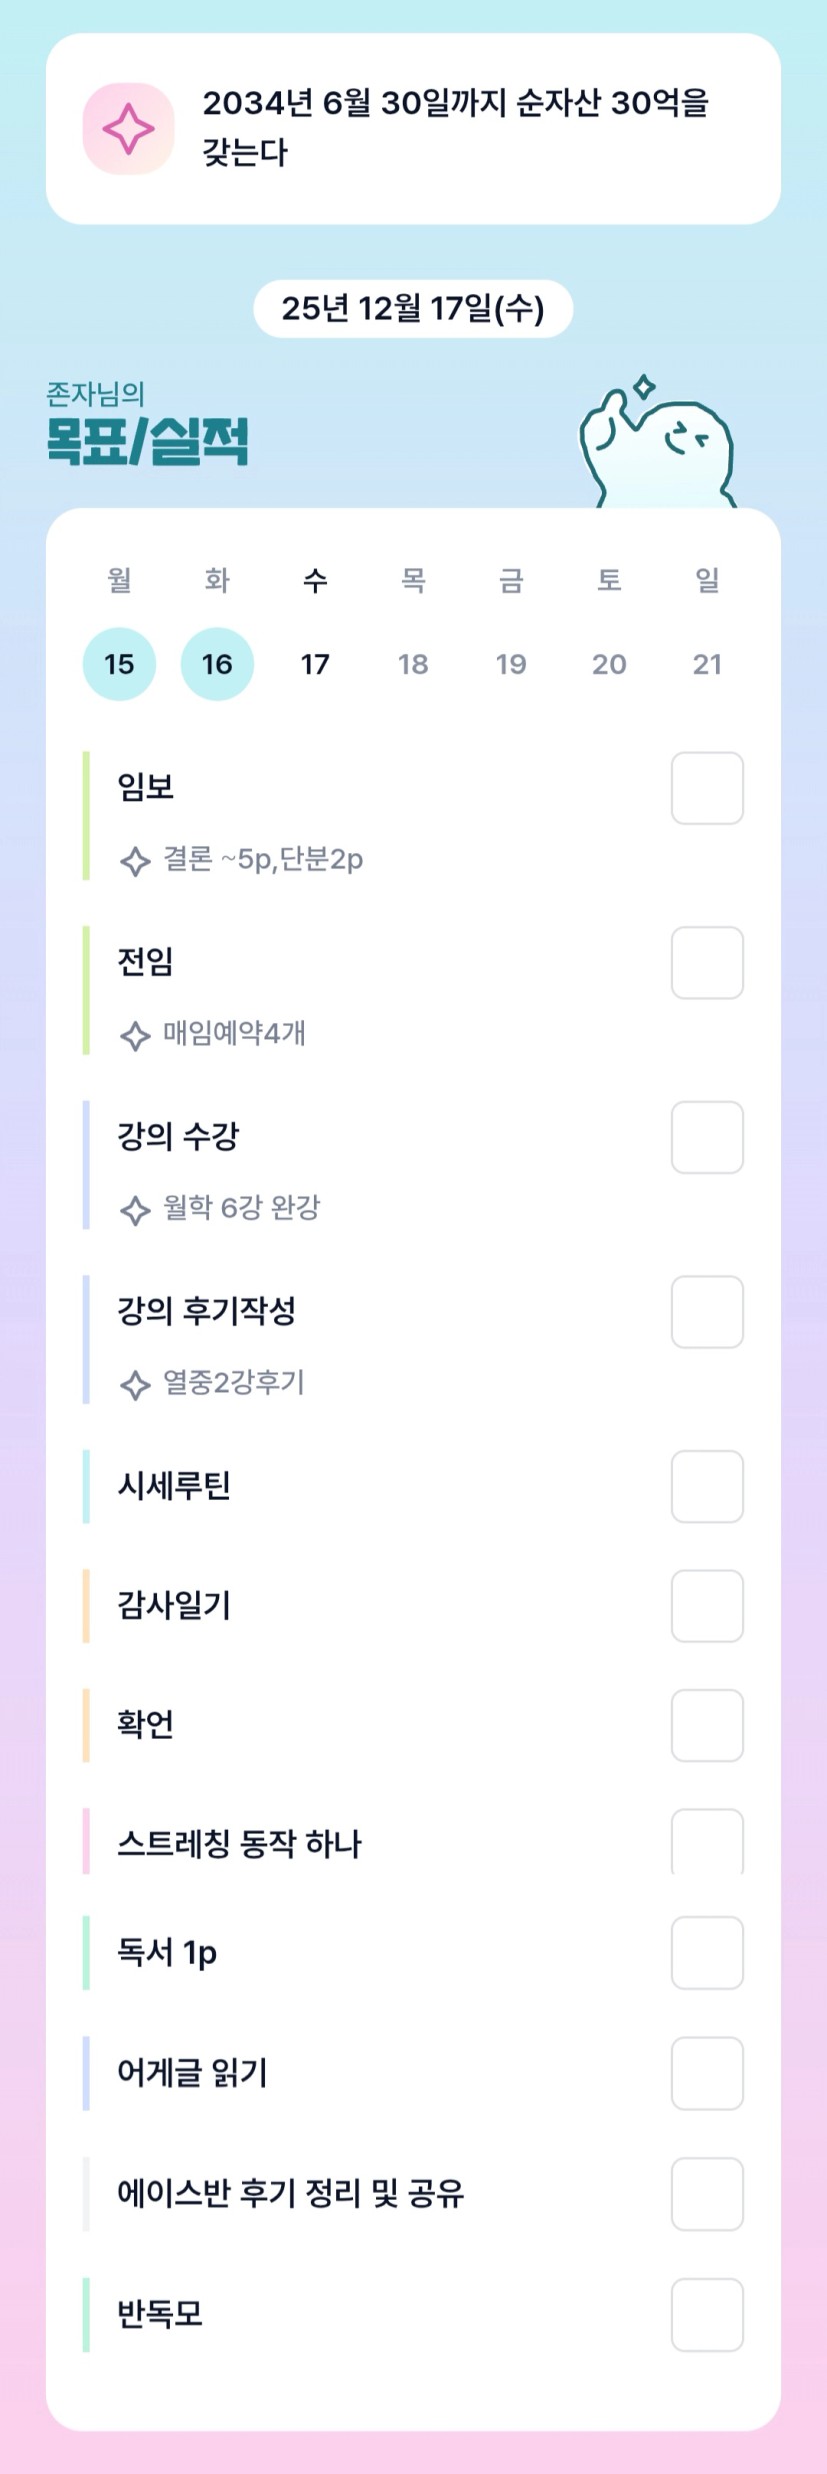
Task: Click the green color bar beside 전임
Action: coord(86,990)
